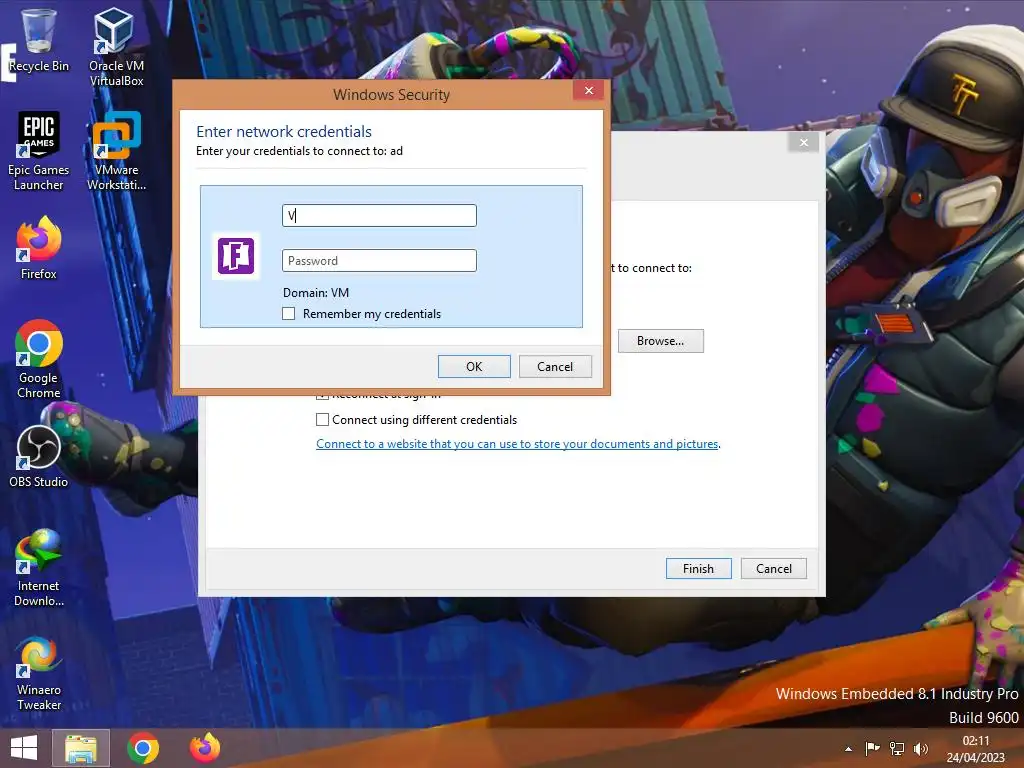Close the Windows Security dialog
This screenshot has height=768, width=1024.
pyautogui.click(x=588, y=90)
